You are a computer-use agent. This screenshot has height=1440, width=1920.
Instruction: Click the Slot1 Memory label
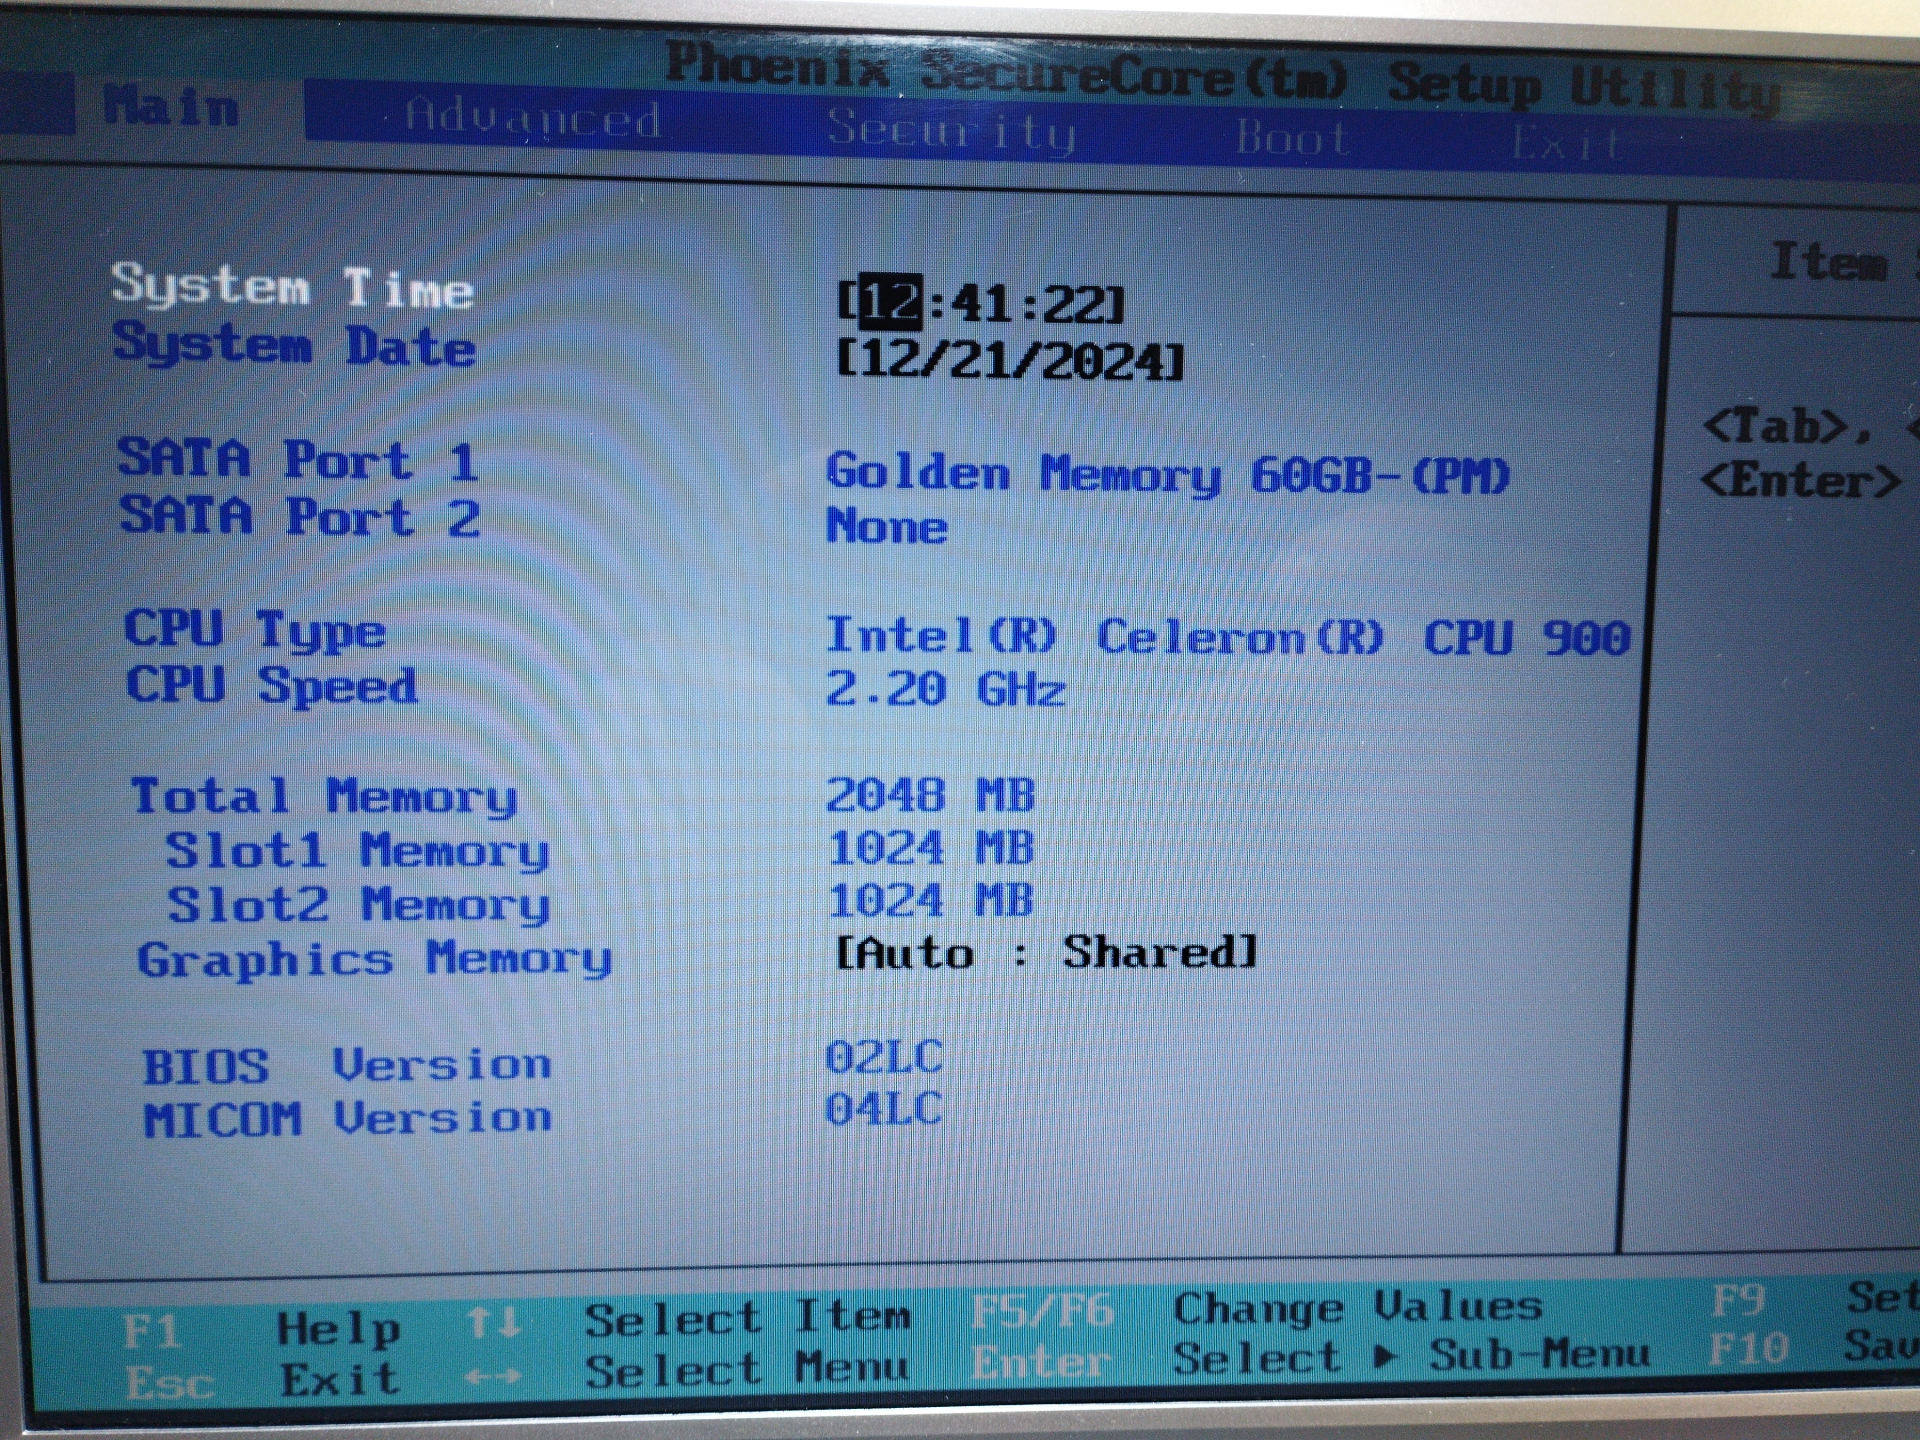(x=358, y=851)
